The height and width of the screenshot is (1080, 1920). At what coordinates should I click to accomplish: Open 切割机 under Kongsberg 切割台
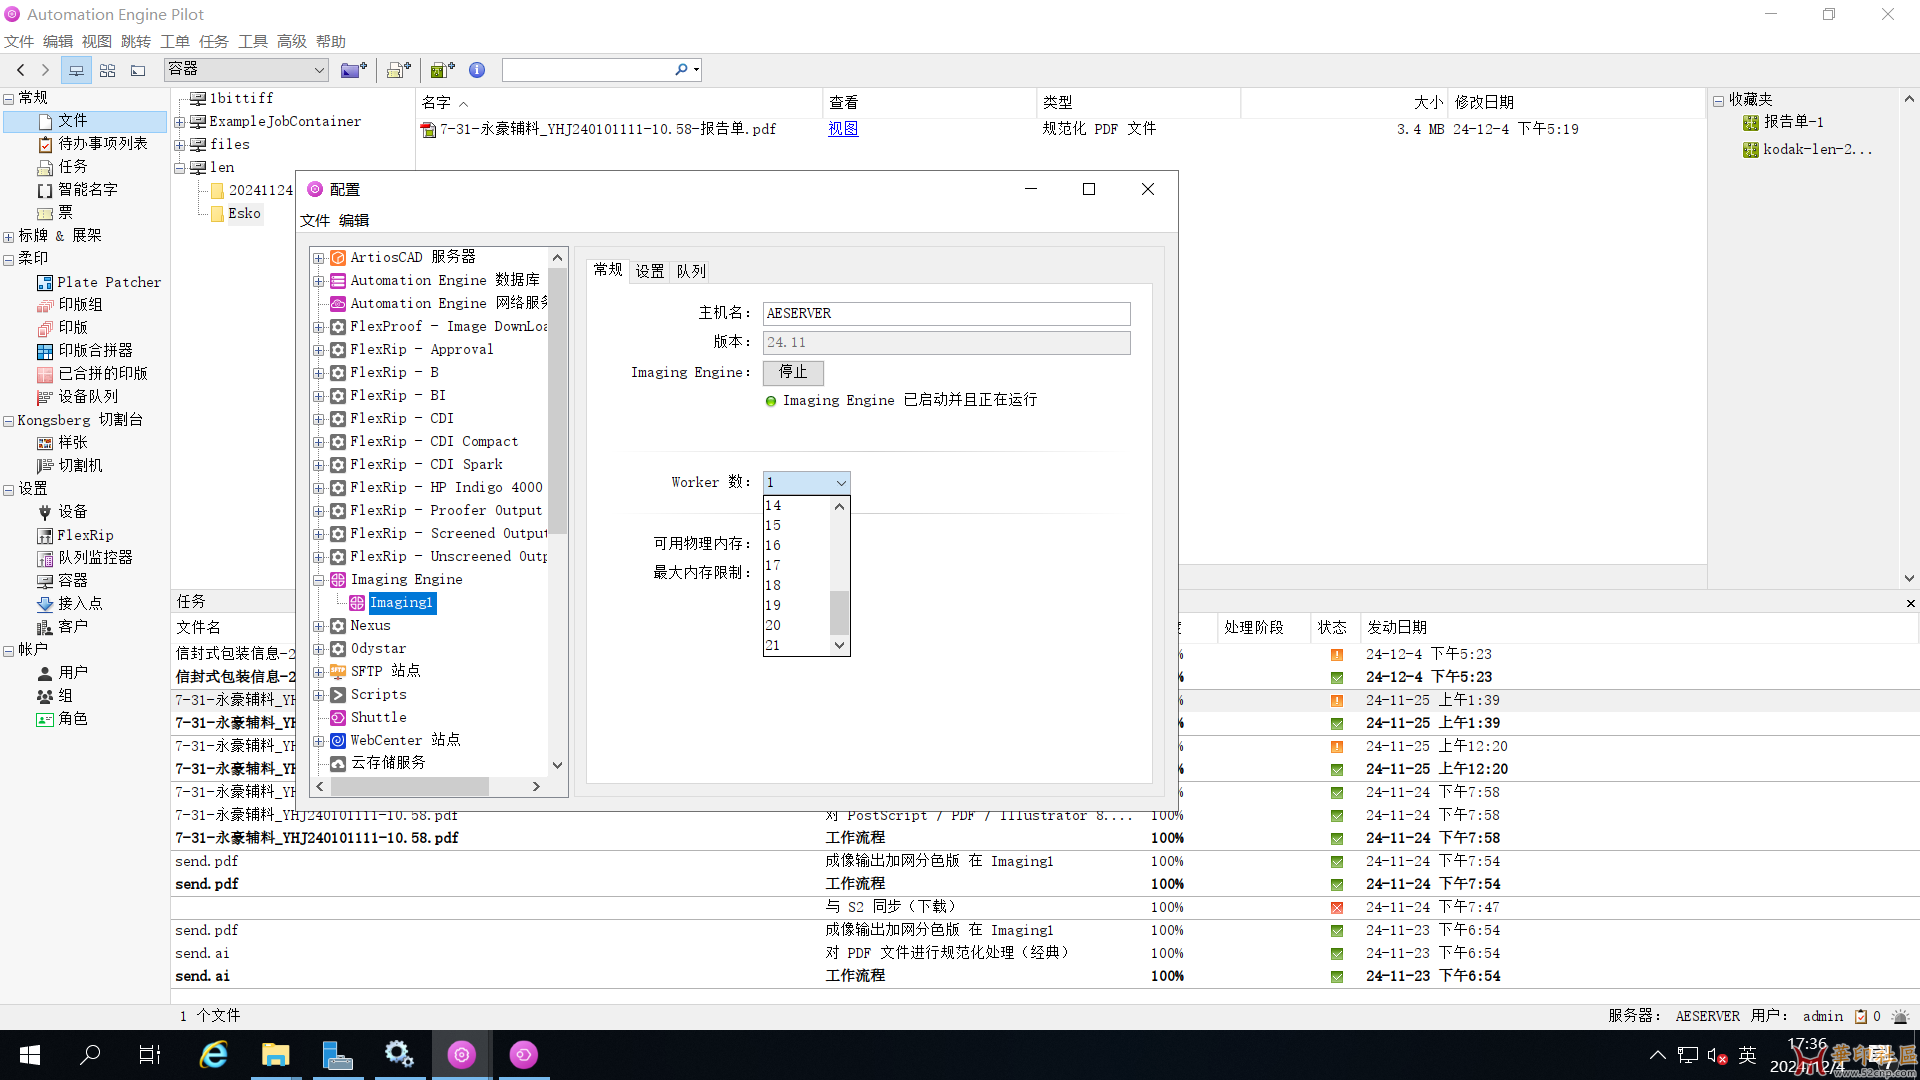click(80, 465)
